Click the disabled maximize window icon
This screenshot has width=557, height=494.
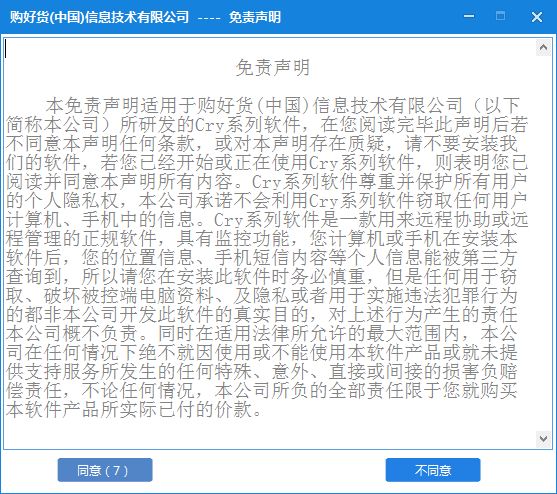[x=500, y=16]
